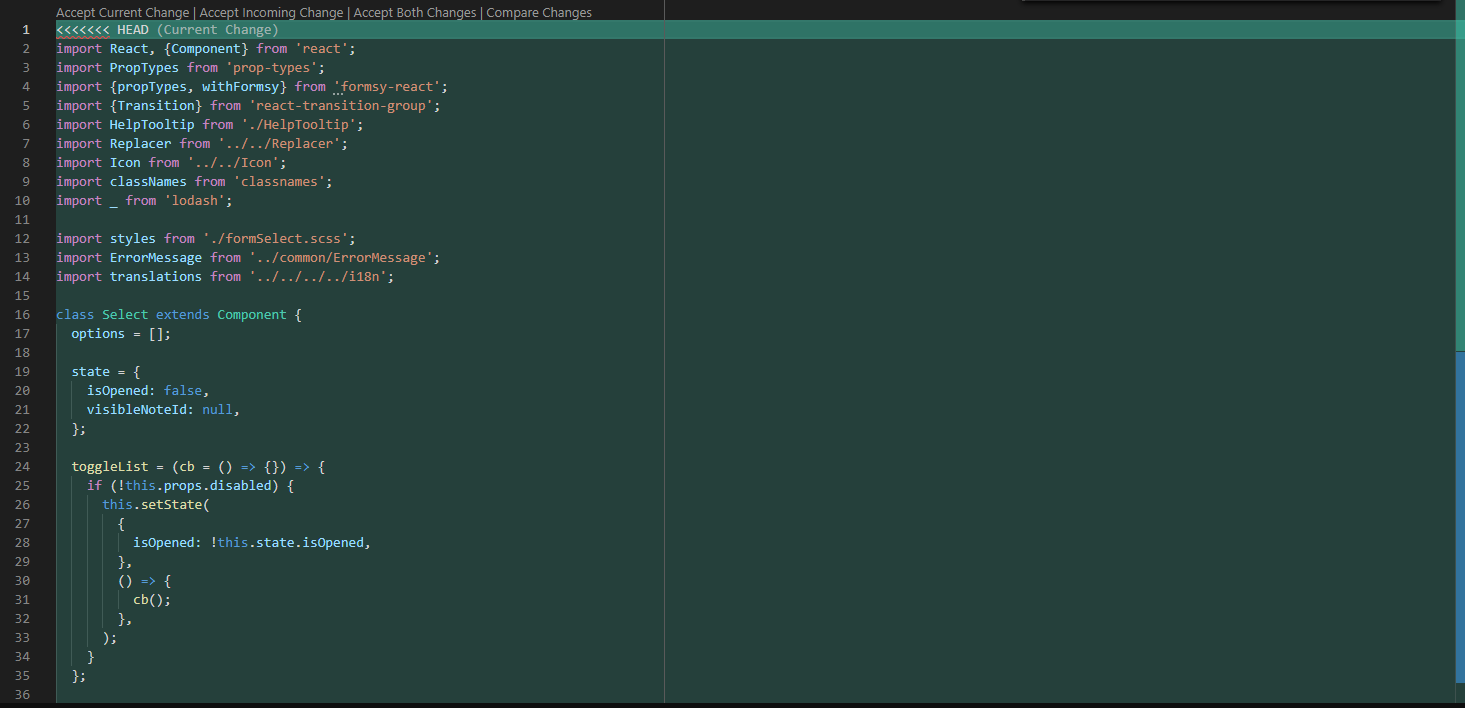
Task: Choose Accept Both Changes
Action: point(415,13)
